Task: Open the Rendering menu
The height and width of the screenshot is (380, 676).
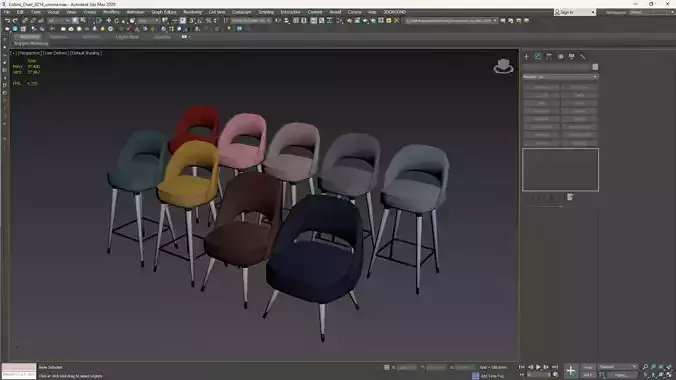Action: (x=193, y=12)
